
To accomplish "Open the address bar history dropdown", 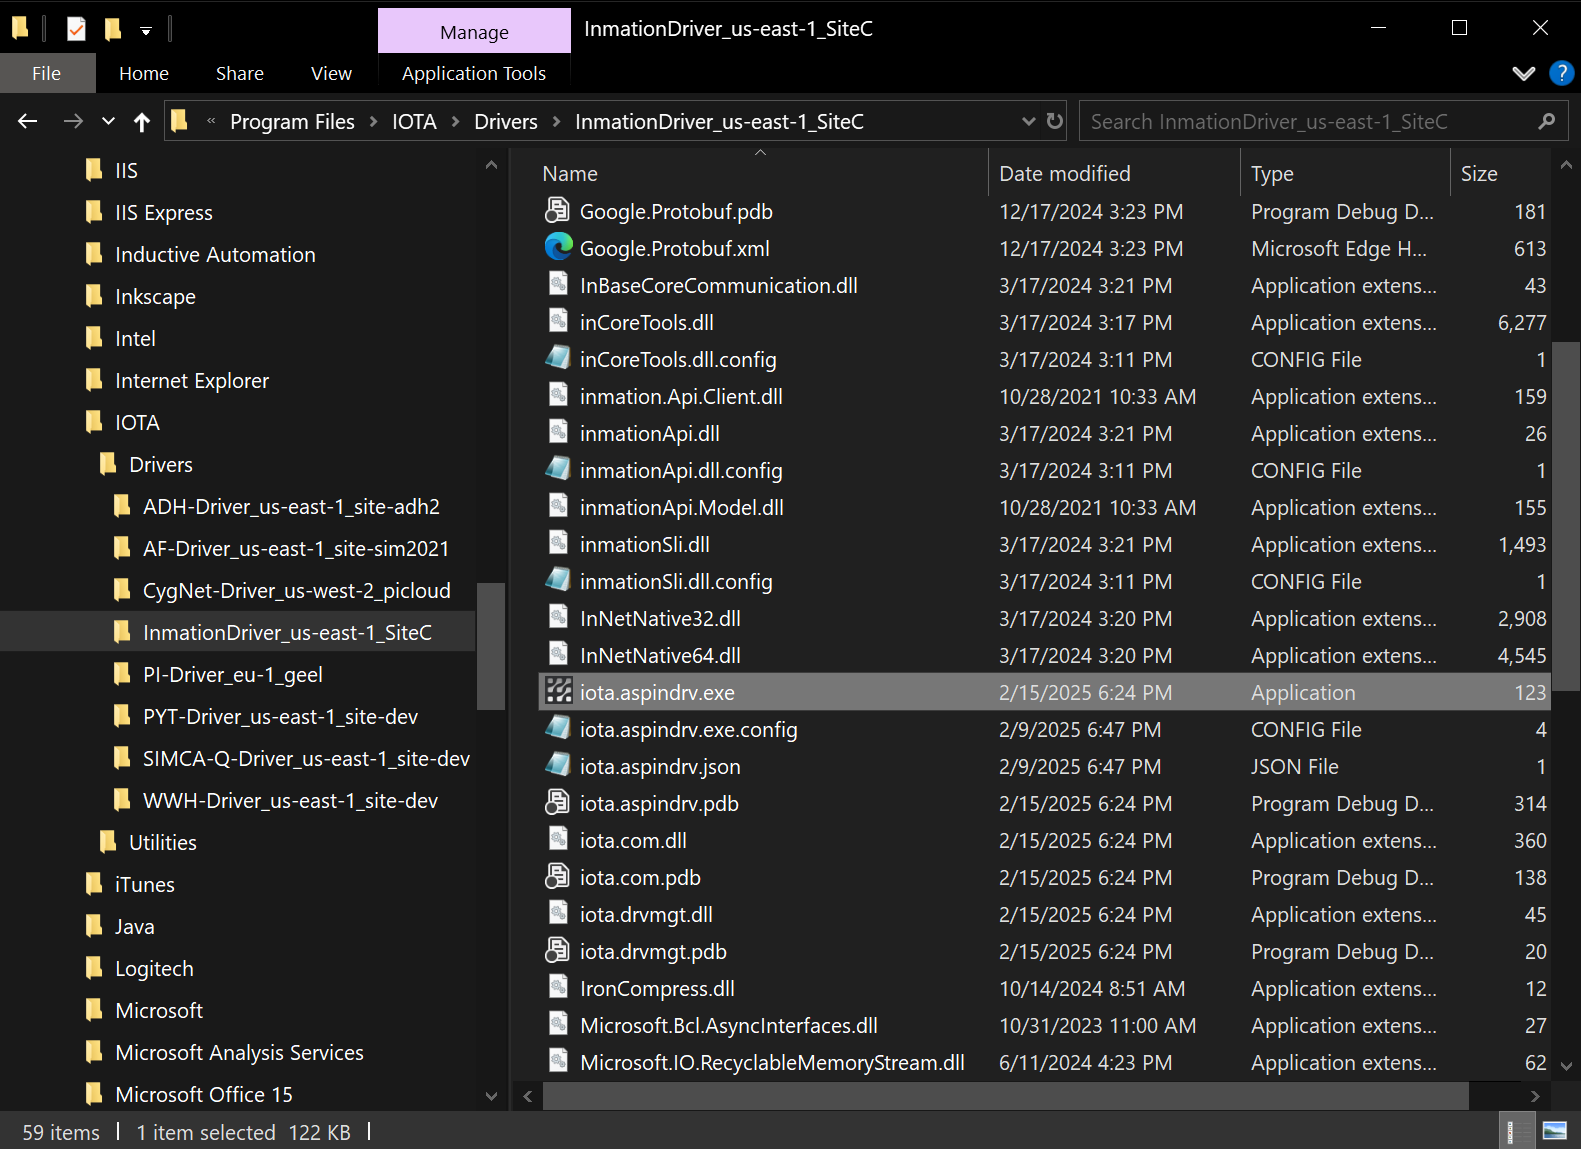I will 1028,121.
